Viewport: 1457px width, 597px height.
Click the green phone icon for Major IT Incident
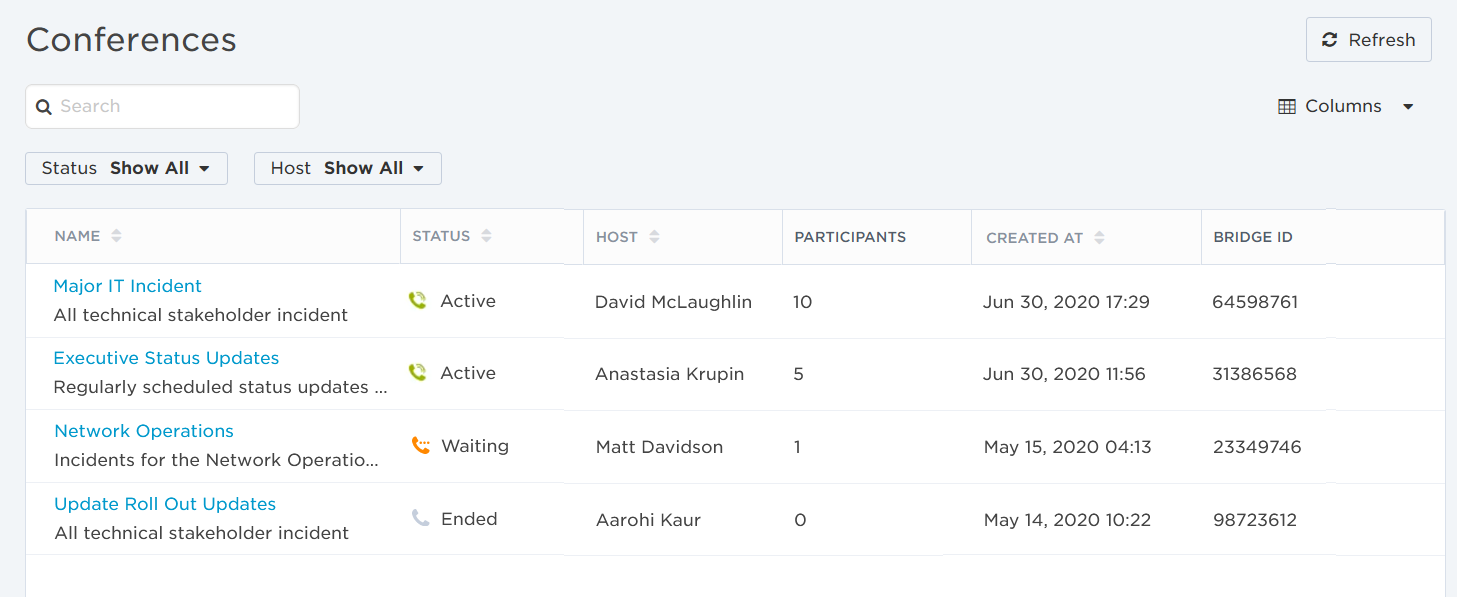pos(418,300)
